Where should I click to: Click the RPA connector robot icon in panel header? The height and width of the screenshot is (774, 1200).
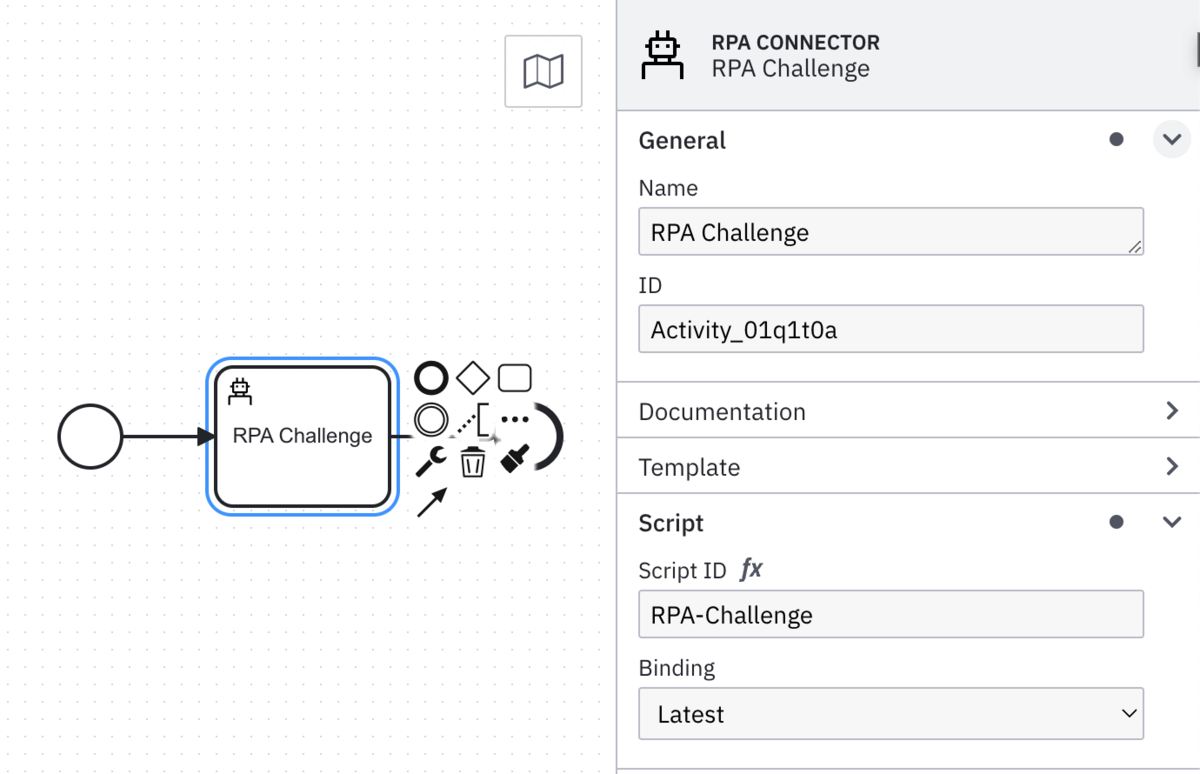coord(662,55)
